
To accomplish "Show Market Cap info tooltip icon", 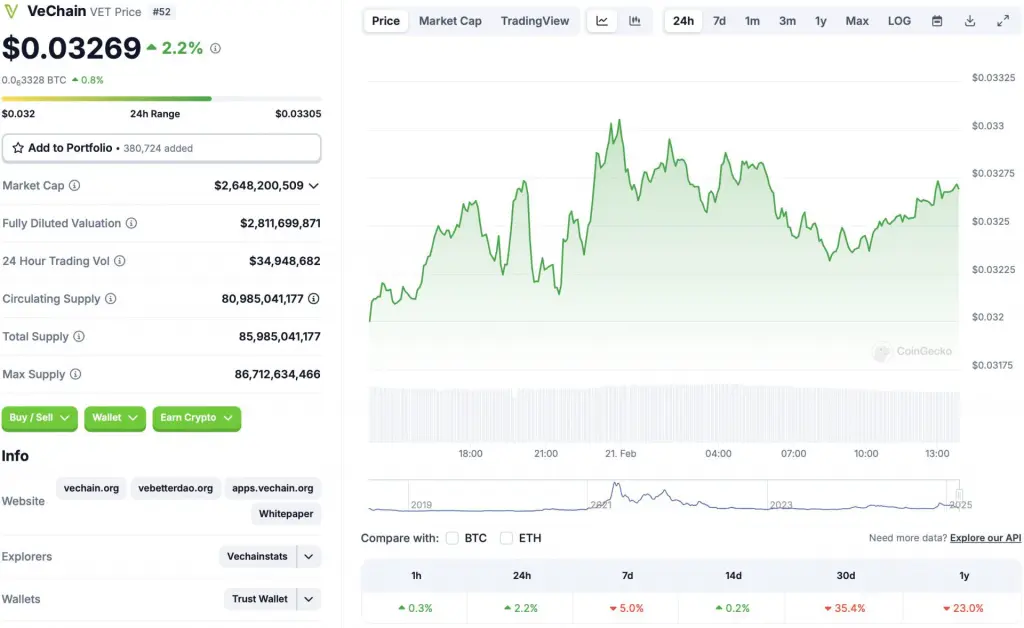I will coord(74,185).
